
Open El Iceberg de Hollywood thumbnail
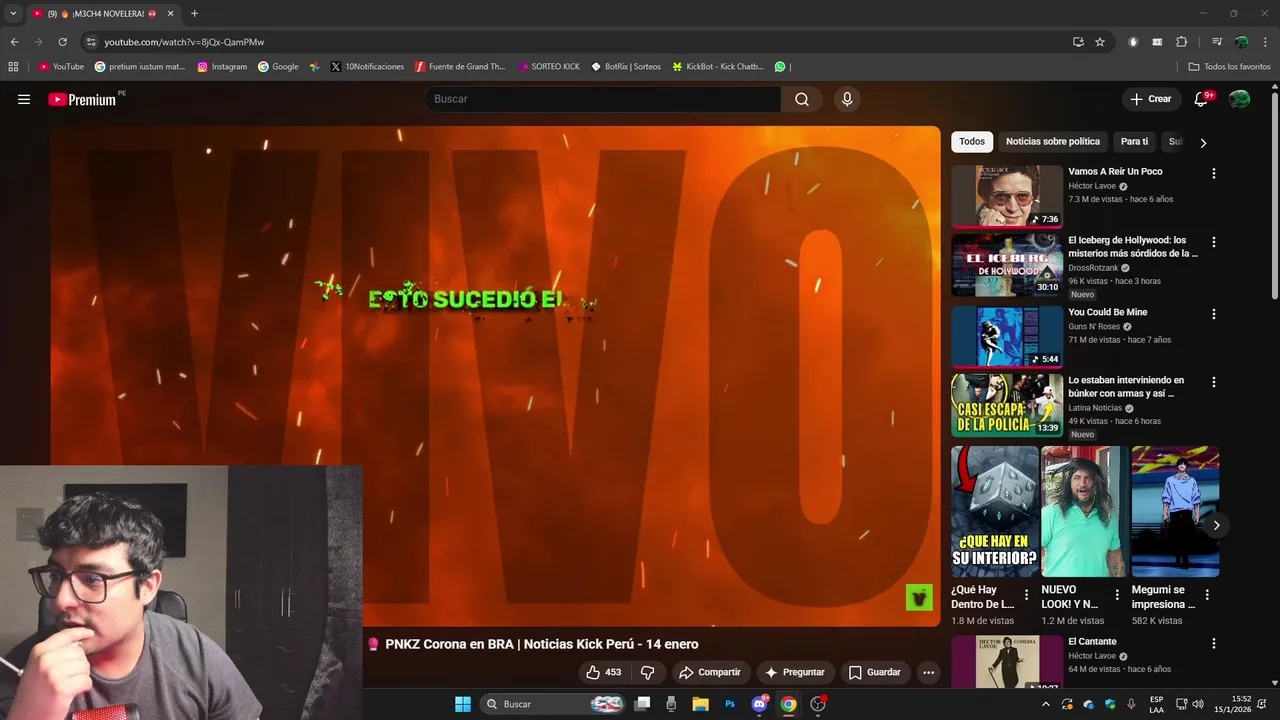pos(1007,265)
